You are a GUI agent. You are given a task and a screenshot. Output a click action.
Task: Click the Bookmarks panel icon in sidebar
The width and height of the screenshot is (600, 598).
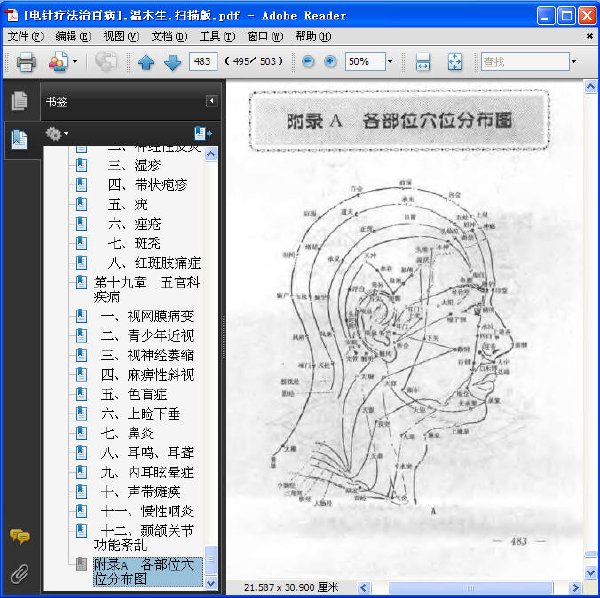(x=20, y=140)
